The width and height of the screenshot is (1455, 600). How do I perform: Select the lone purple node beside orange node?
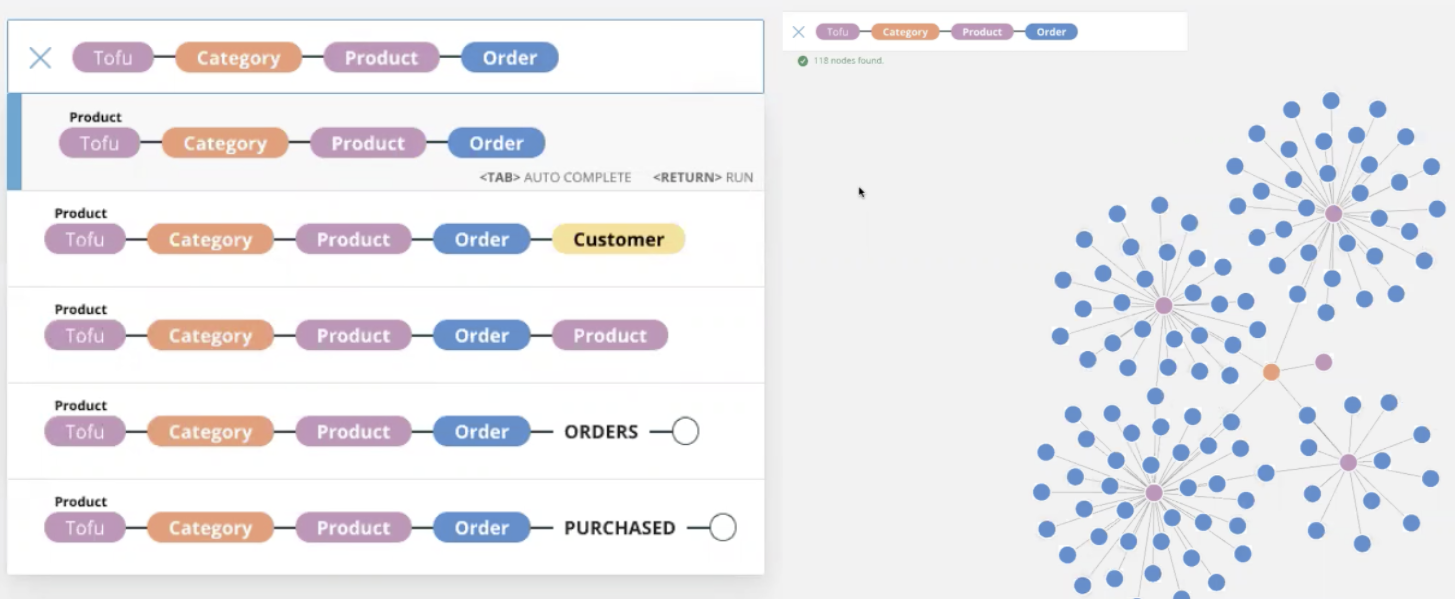pos(1323,362)
